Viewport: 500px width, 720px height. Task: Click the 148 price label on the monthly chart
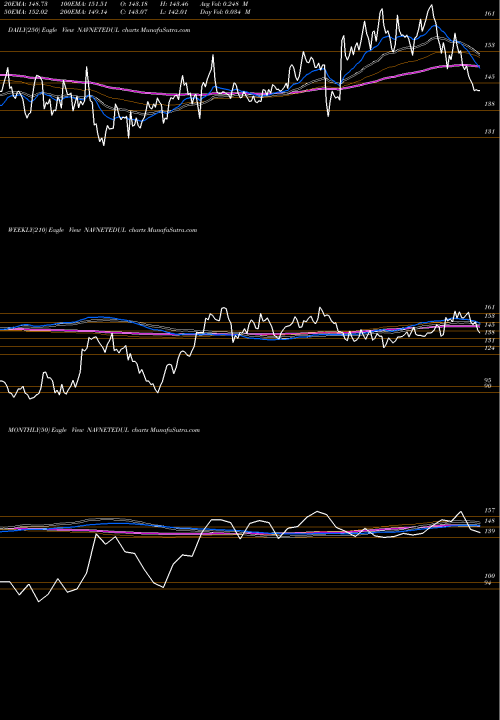click(x=489, y=521)
